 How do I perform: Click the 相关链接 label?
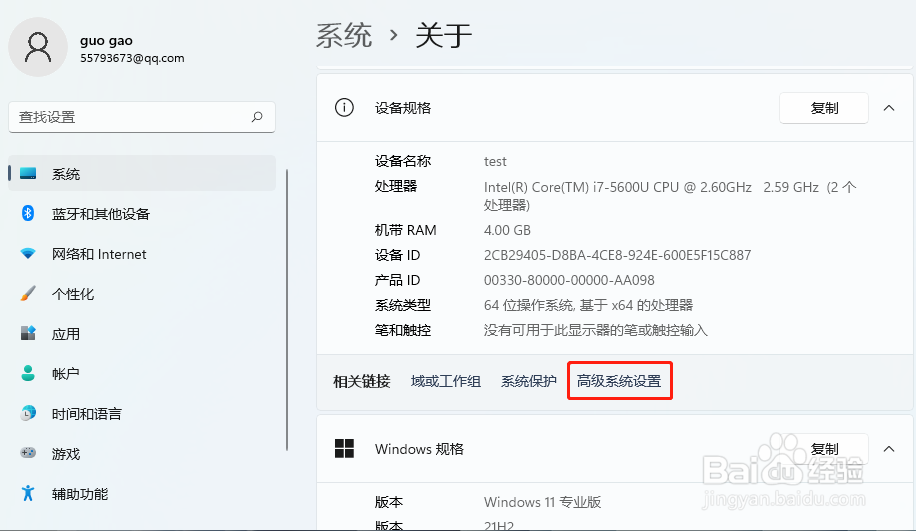pyautogui.click(x=362, y=381)
